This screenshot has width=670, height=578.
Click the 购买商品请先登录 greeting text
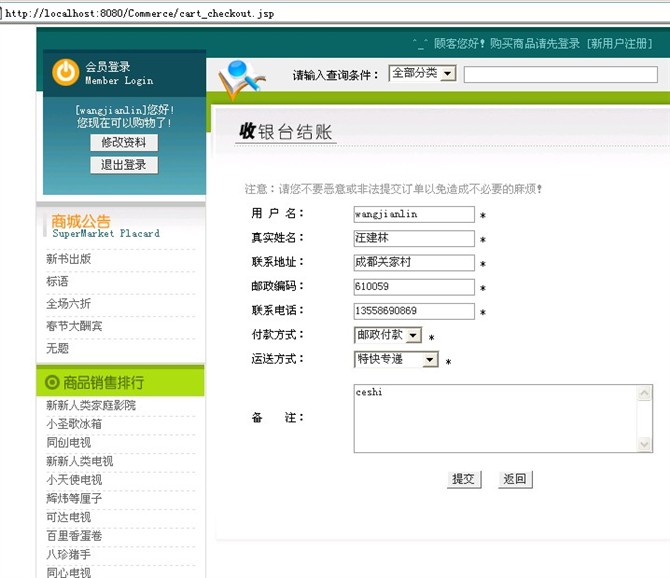click(535, 44)
